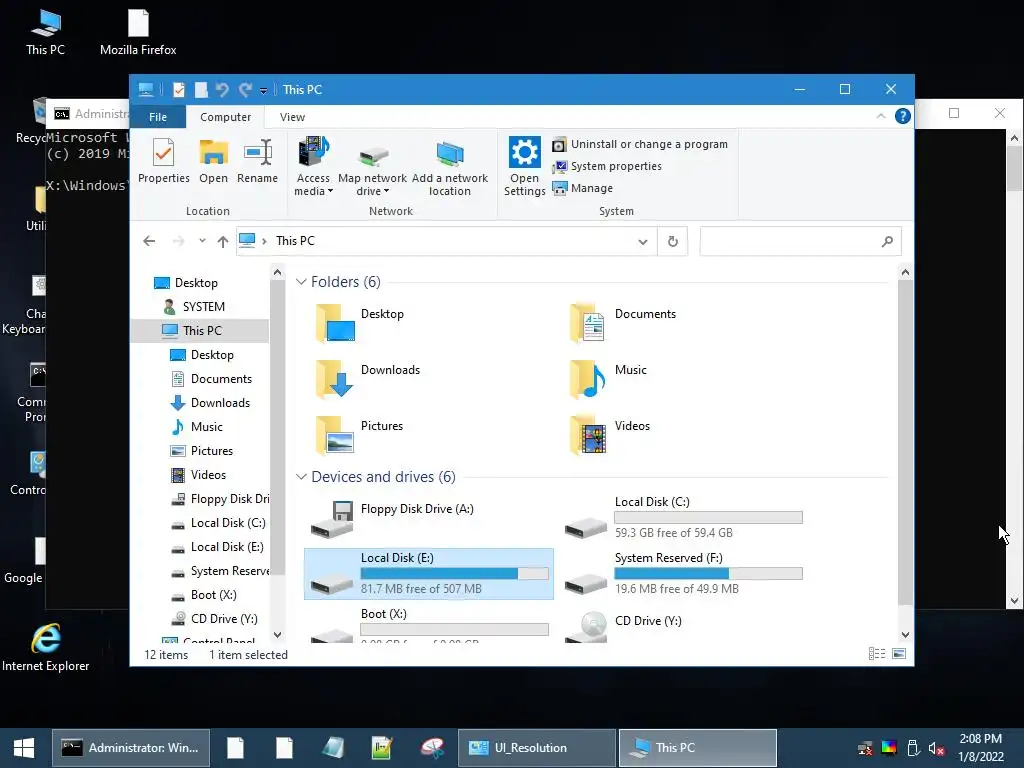Viewport: 1024px width, 768px height.
Task: Open System properties from the ribbon
Action: point(607,167)
